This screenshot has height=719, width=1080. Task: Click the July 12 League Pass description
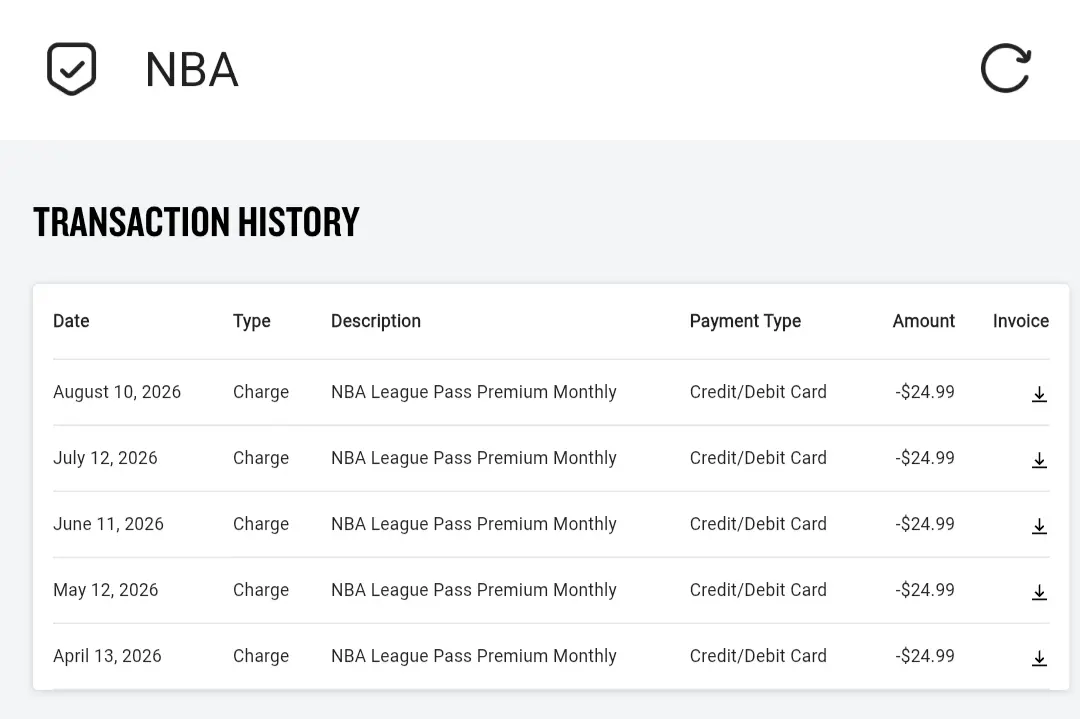474,459
